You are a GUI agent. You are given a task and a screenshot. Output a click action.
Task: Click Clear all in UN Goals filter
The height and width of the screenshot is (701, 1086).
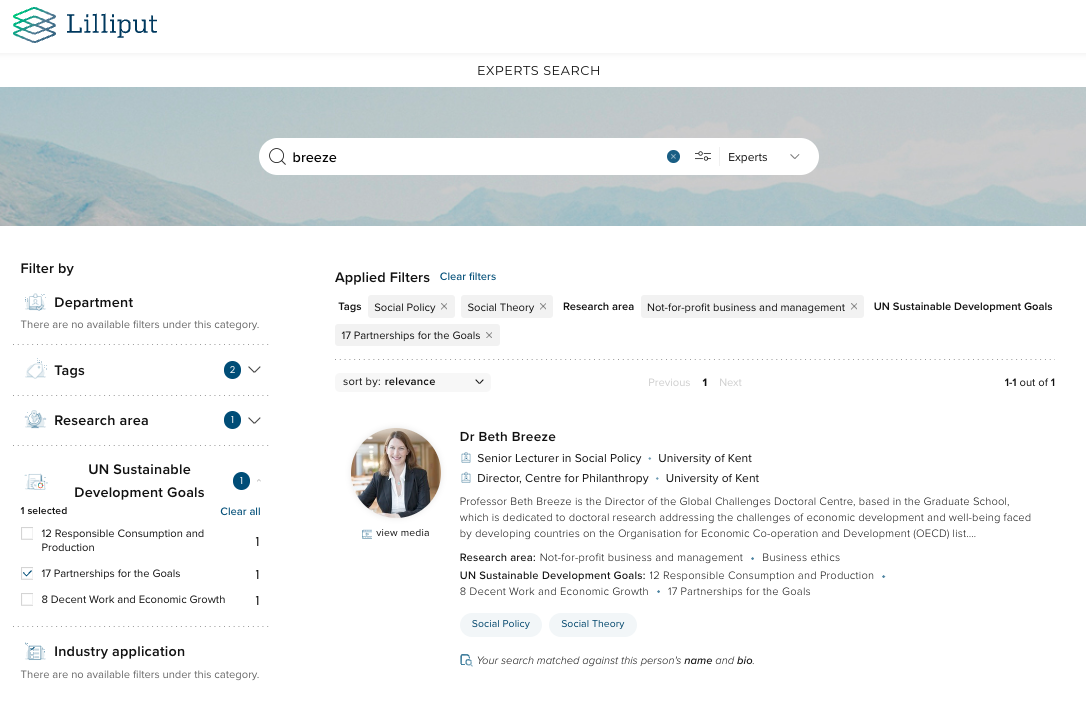pos(240,511)
